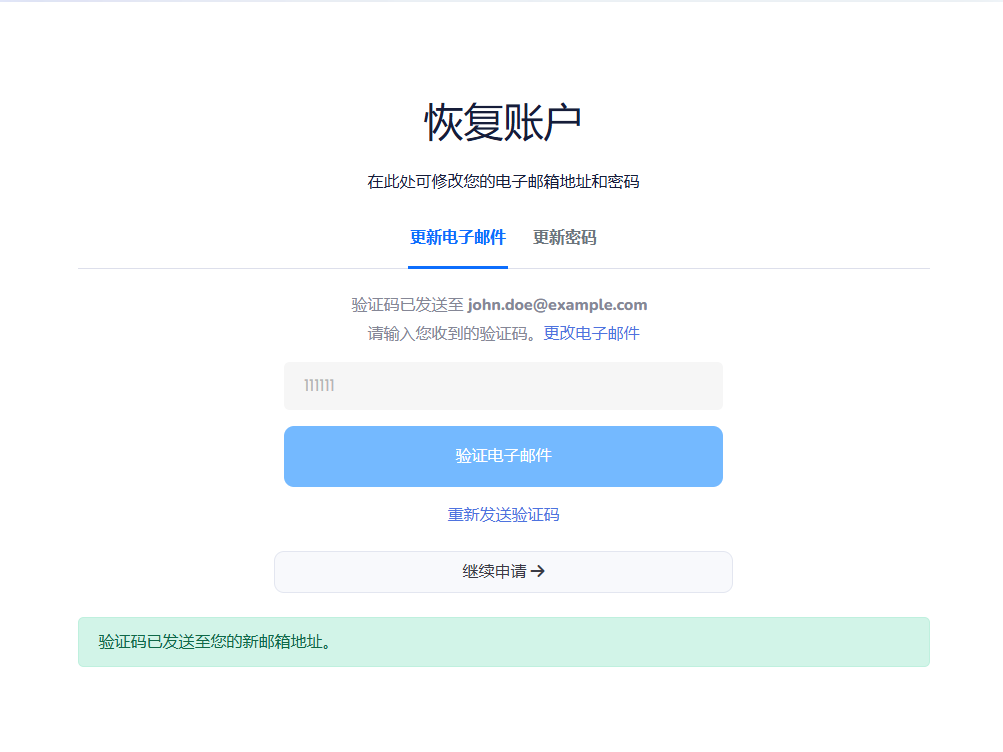
Task: Click the 重新发送验证码 link
Action: pos(503,515)
